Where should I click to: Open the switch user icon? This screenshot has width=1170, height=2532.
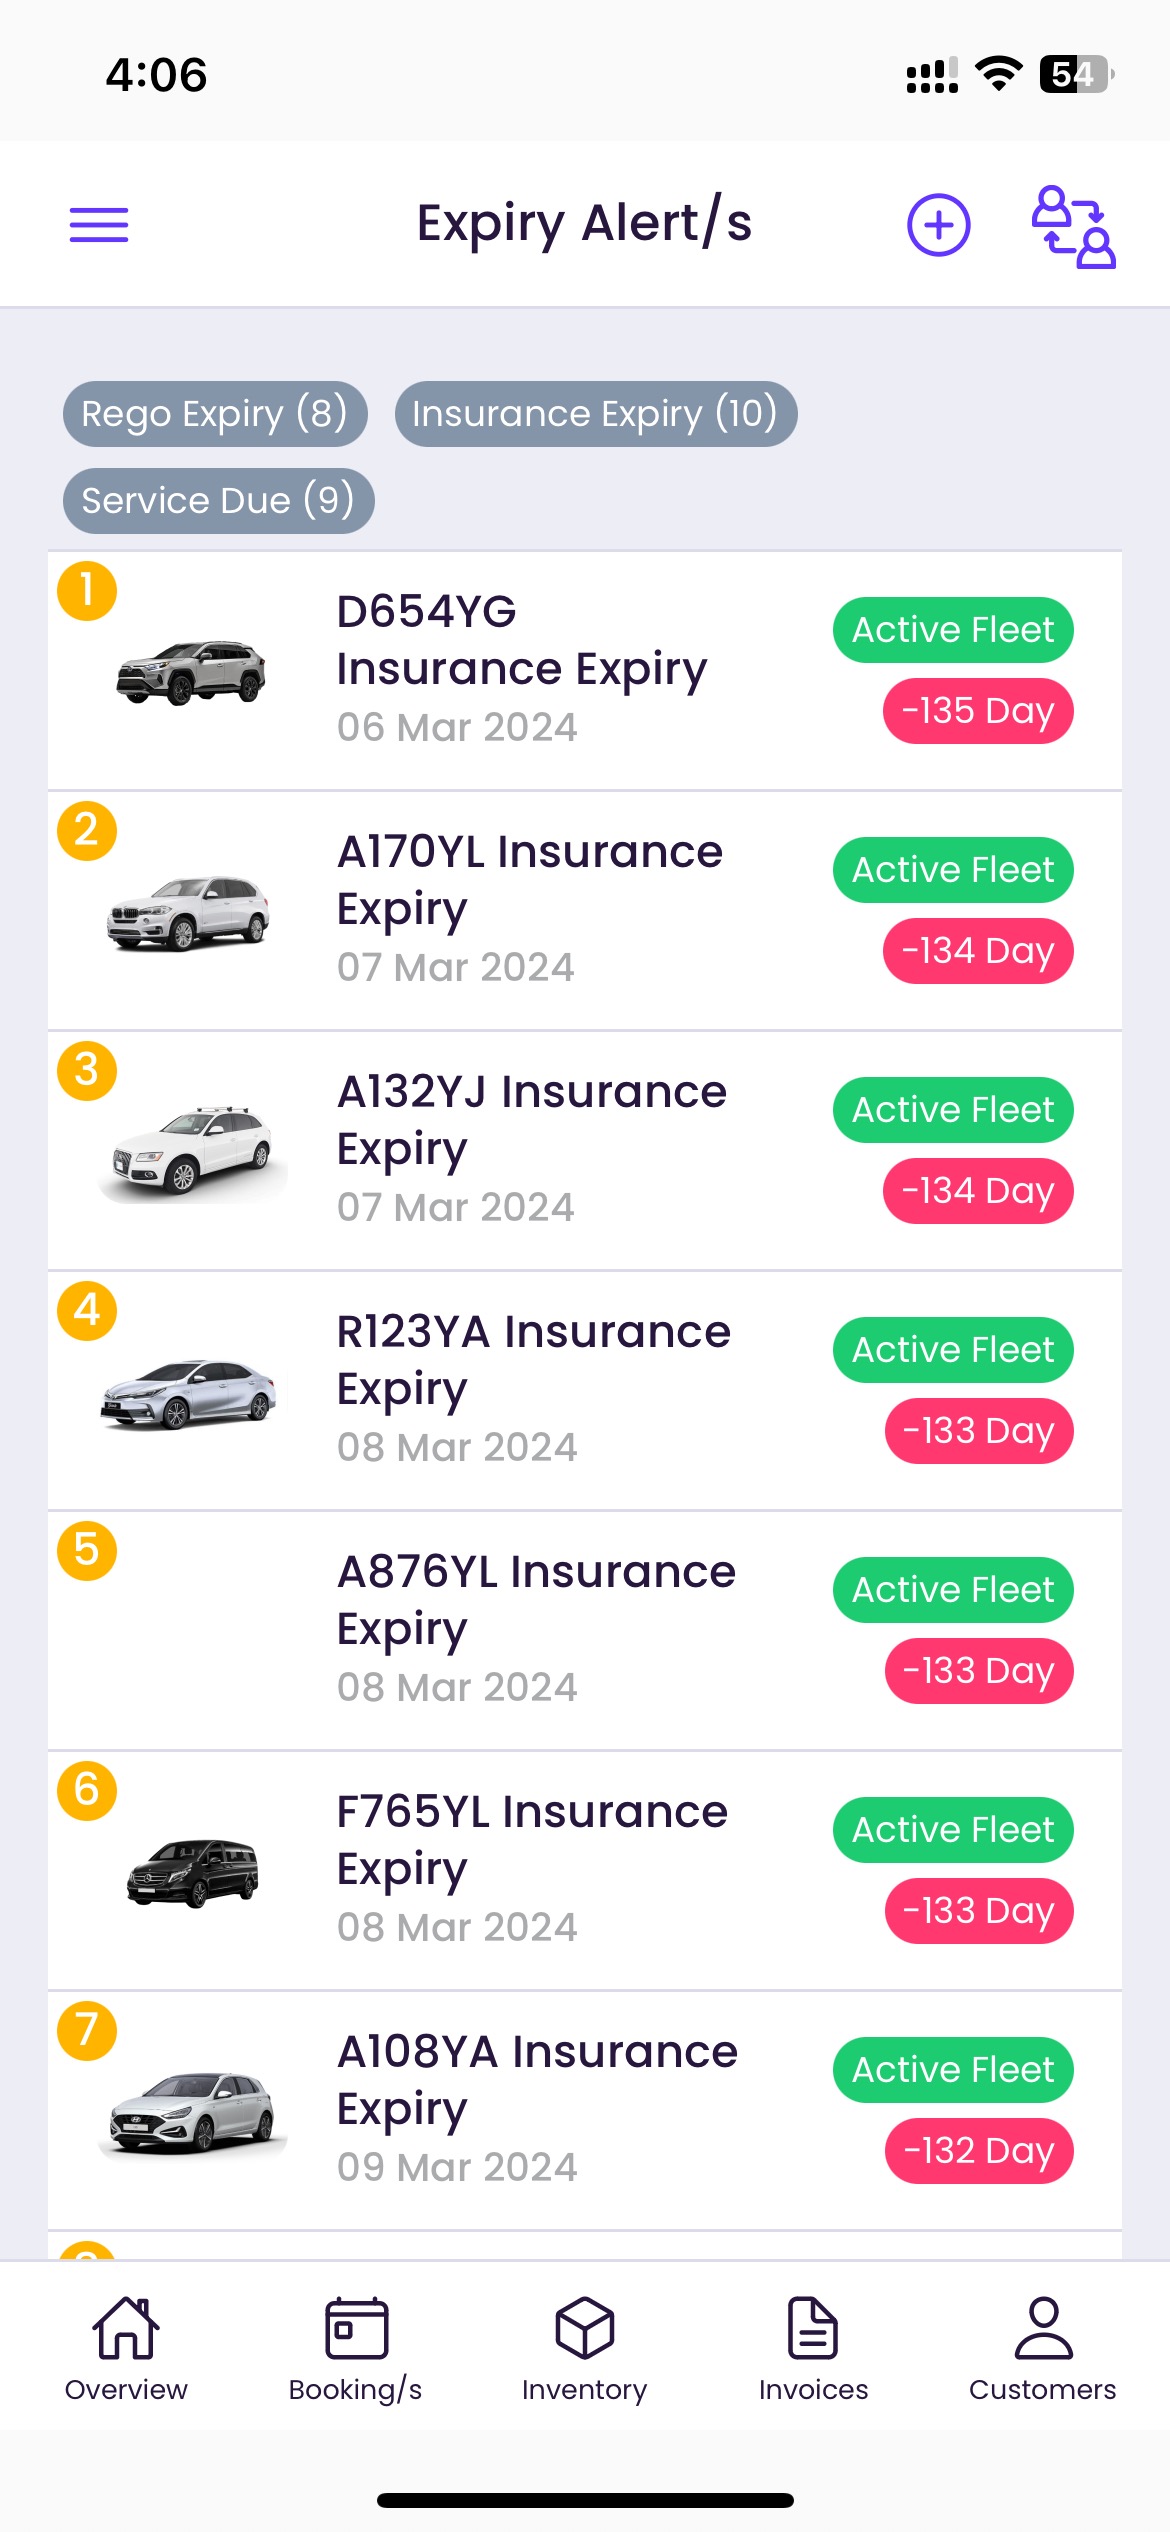pyautogui.click(x=1073, y=227)
